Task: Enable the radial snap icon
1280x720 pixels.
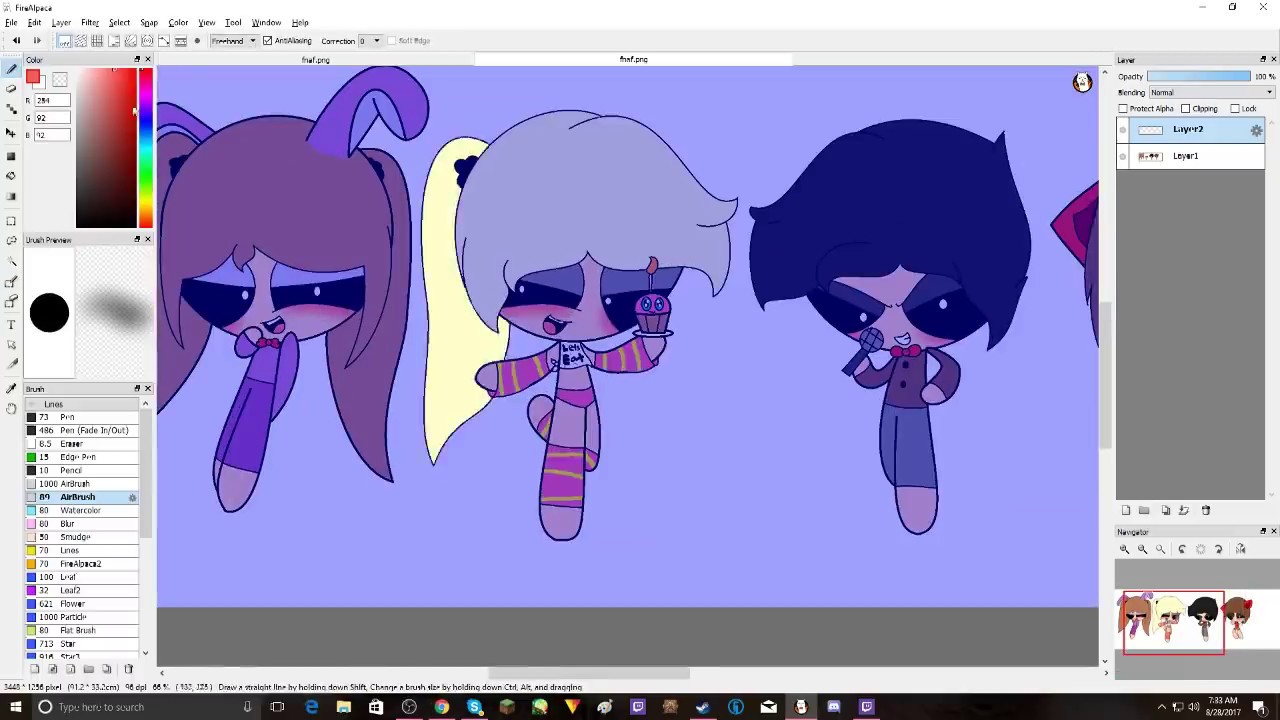Action: [x=130, y=41]
